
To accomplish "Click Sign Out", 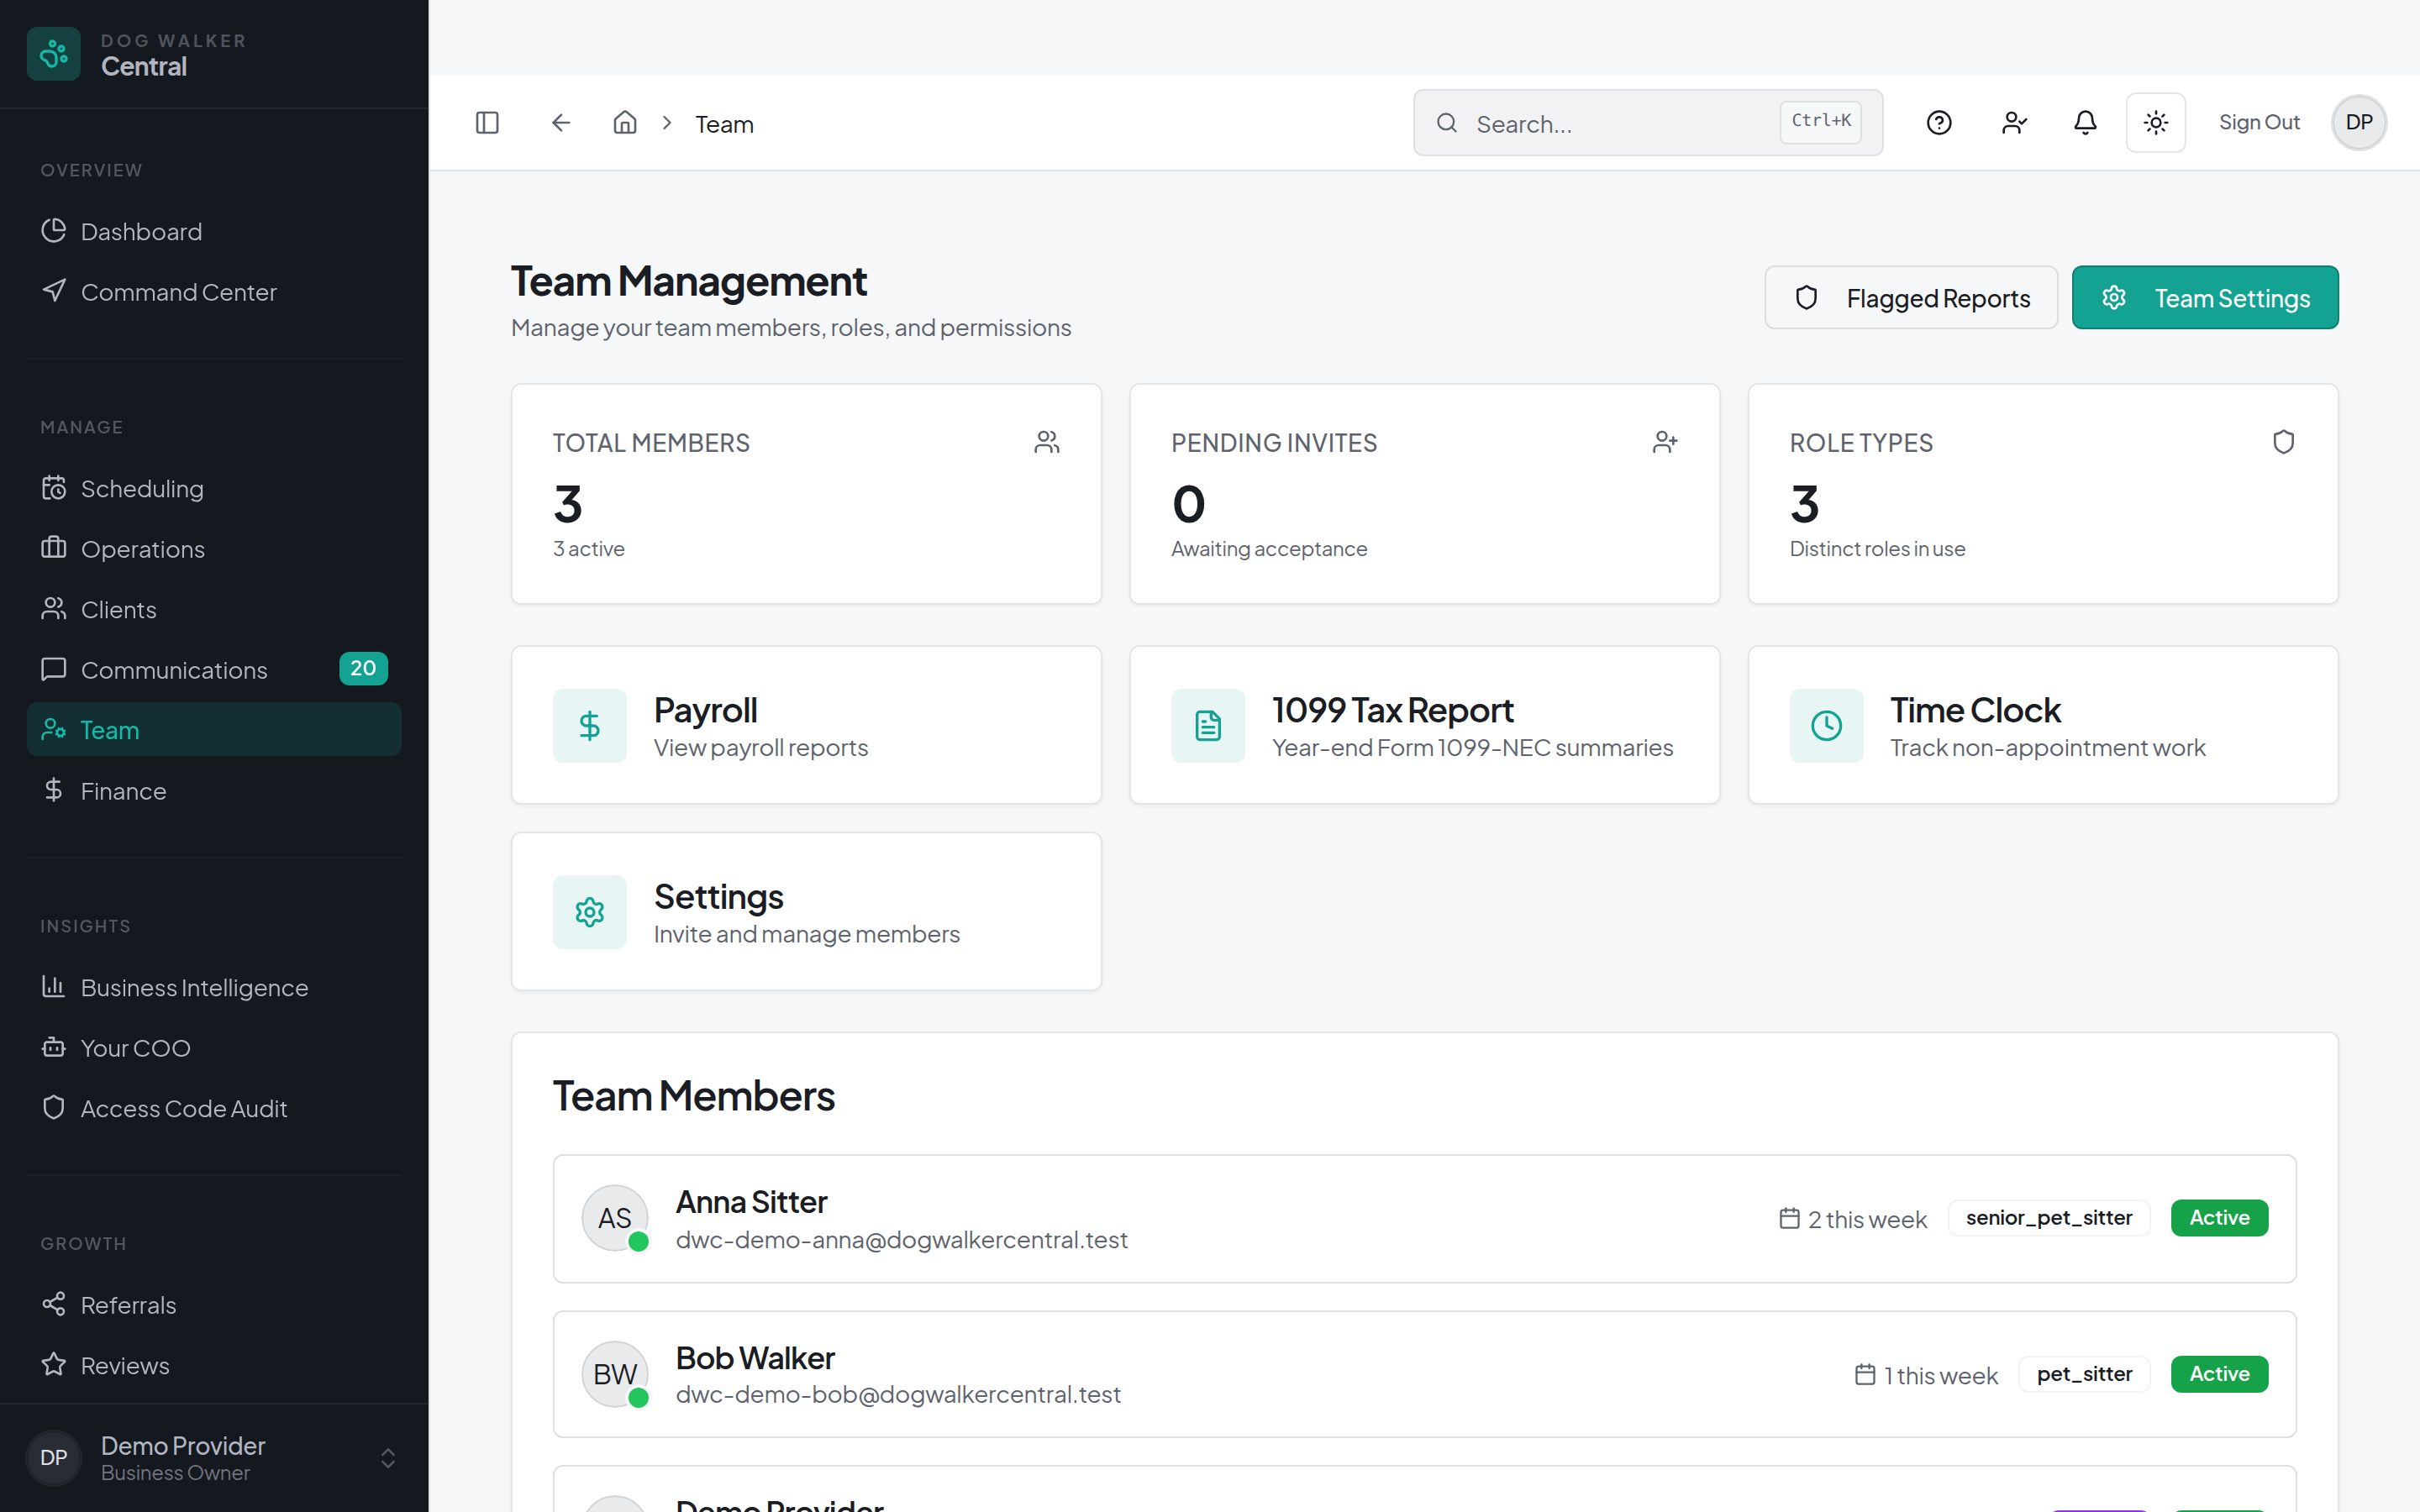I will 2259,122.
